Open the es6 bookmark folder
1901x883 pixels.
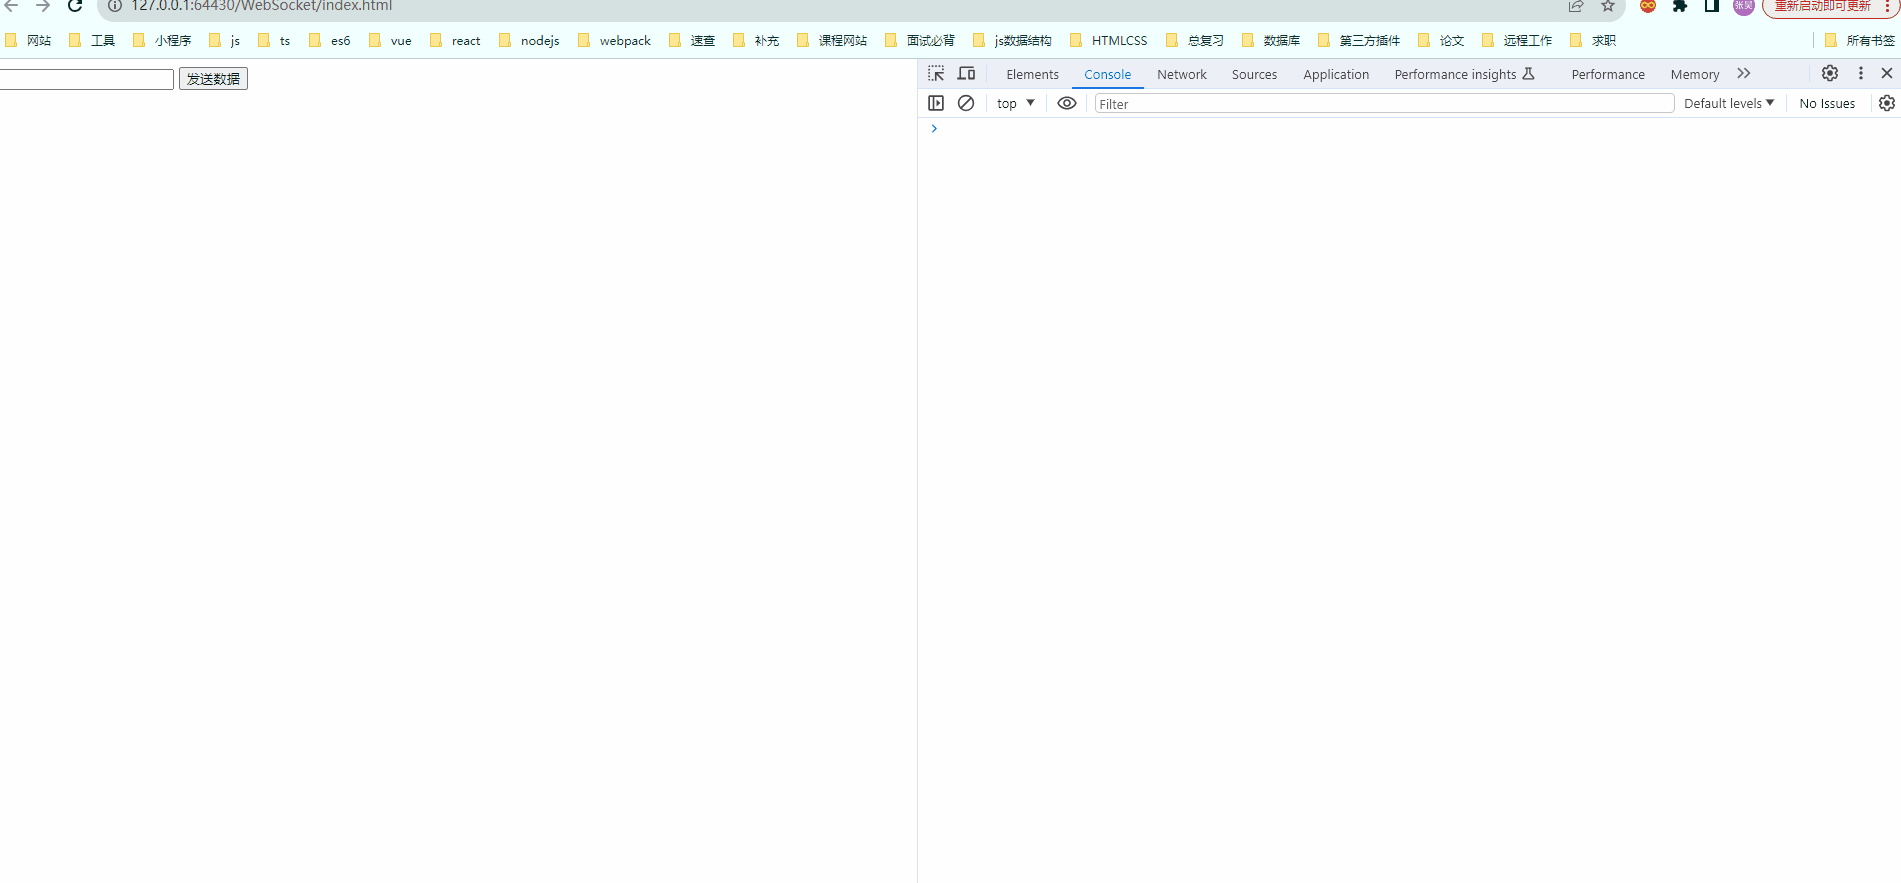click(x=330, y=40)
